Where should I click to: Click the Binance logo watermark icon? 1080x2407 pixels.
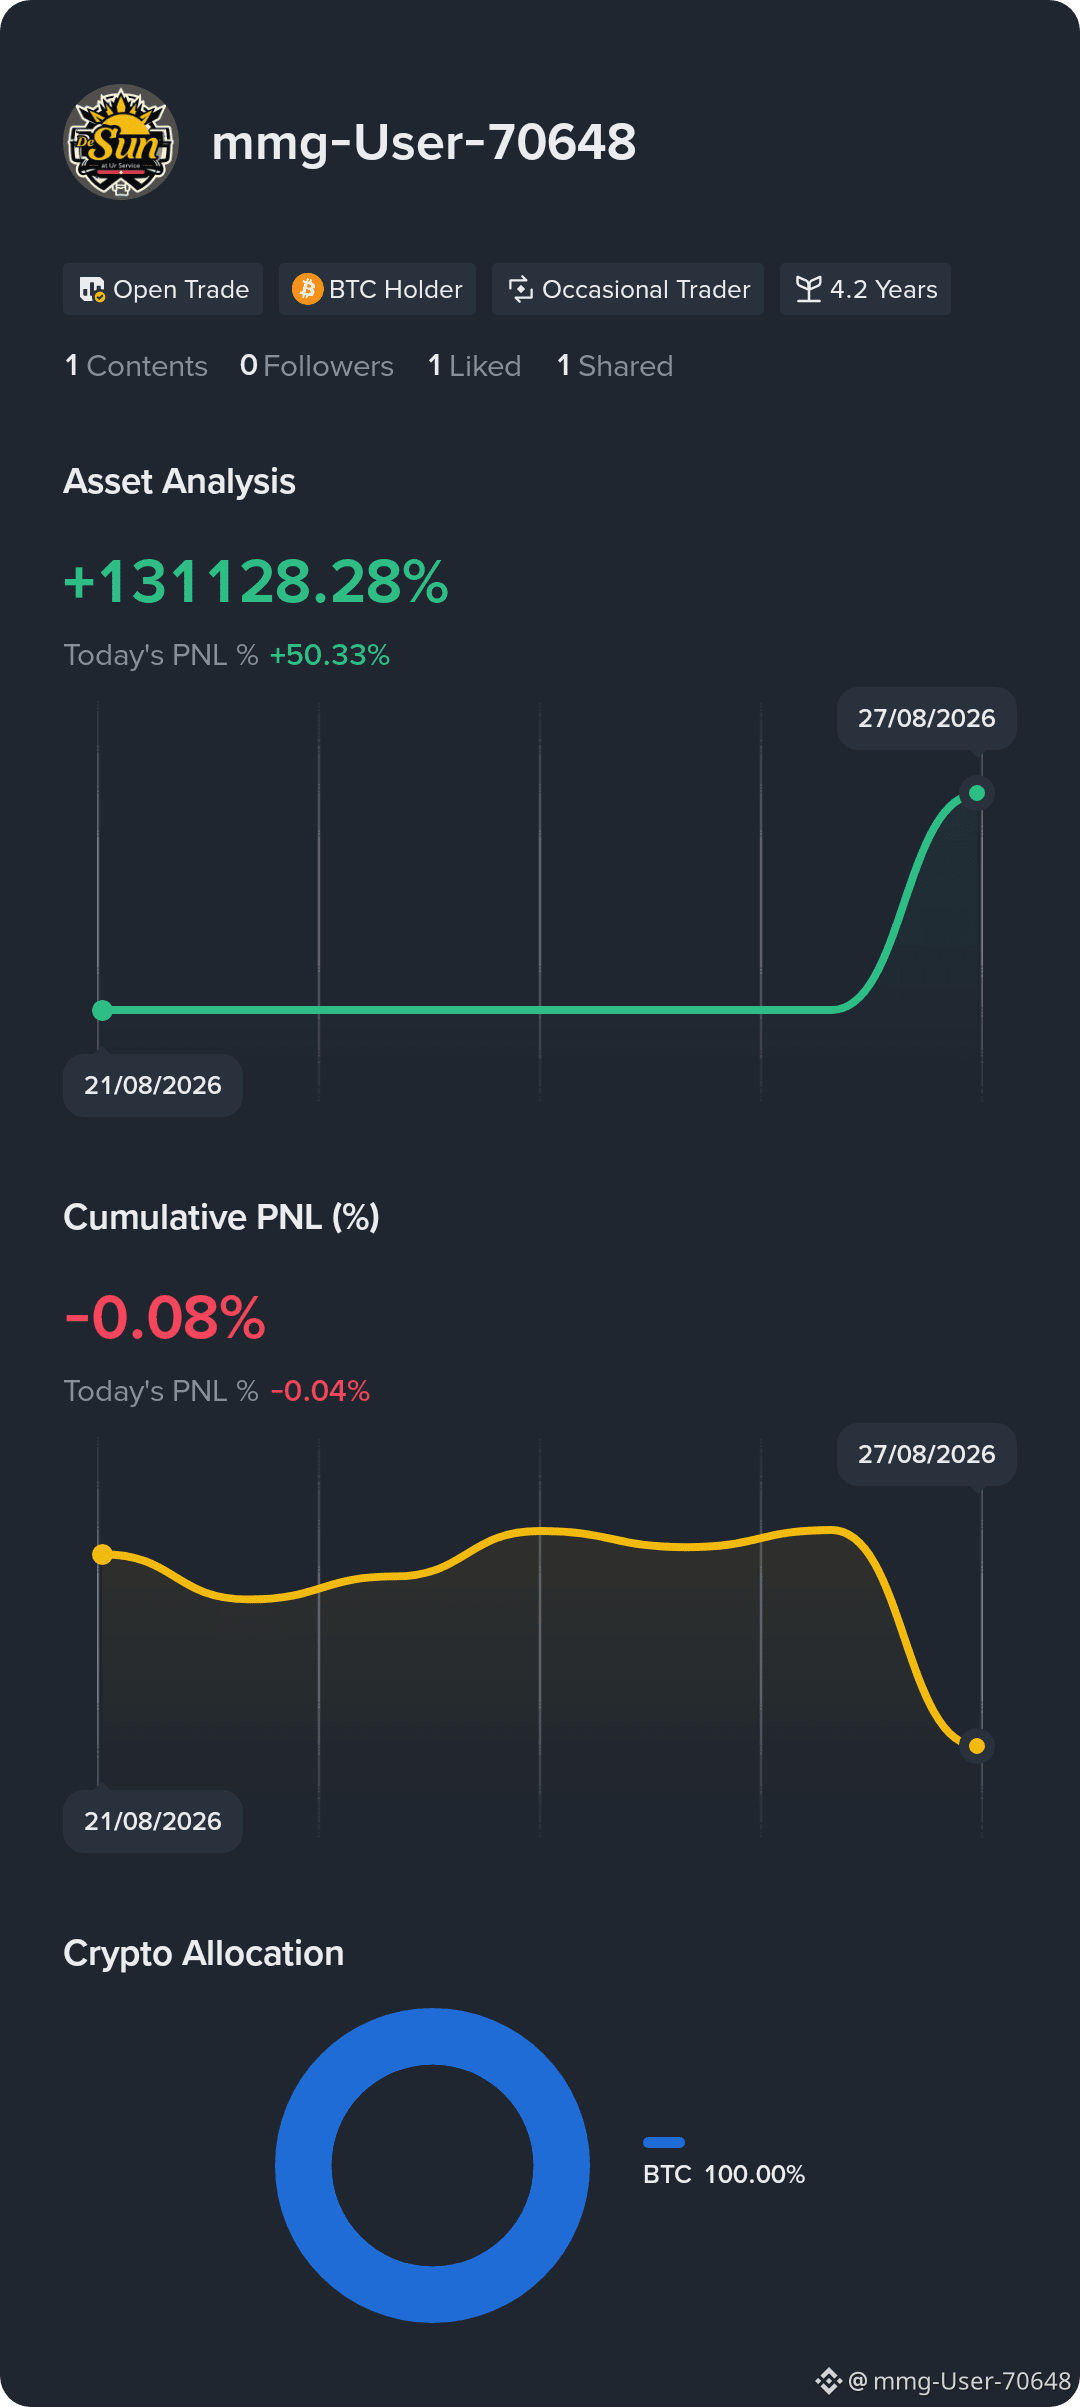tap(829, 2381)
